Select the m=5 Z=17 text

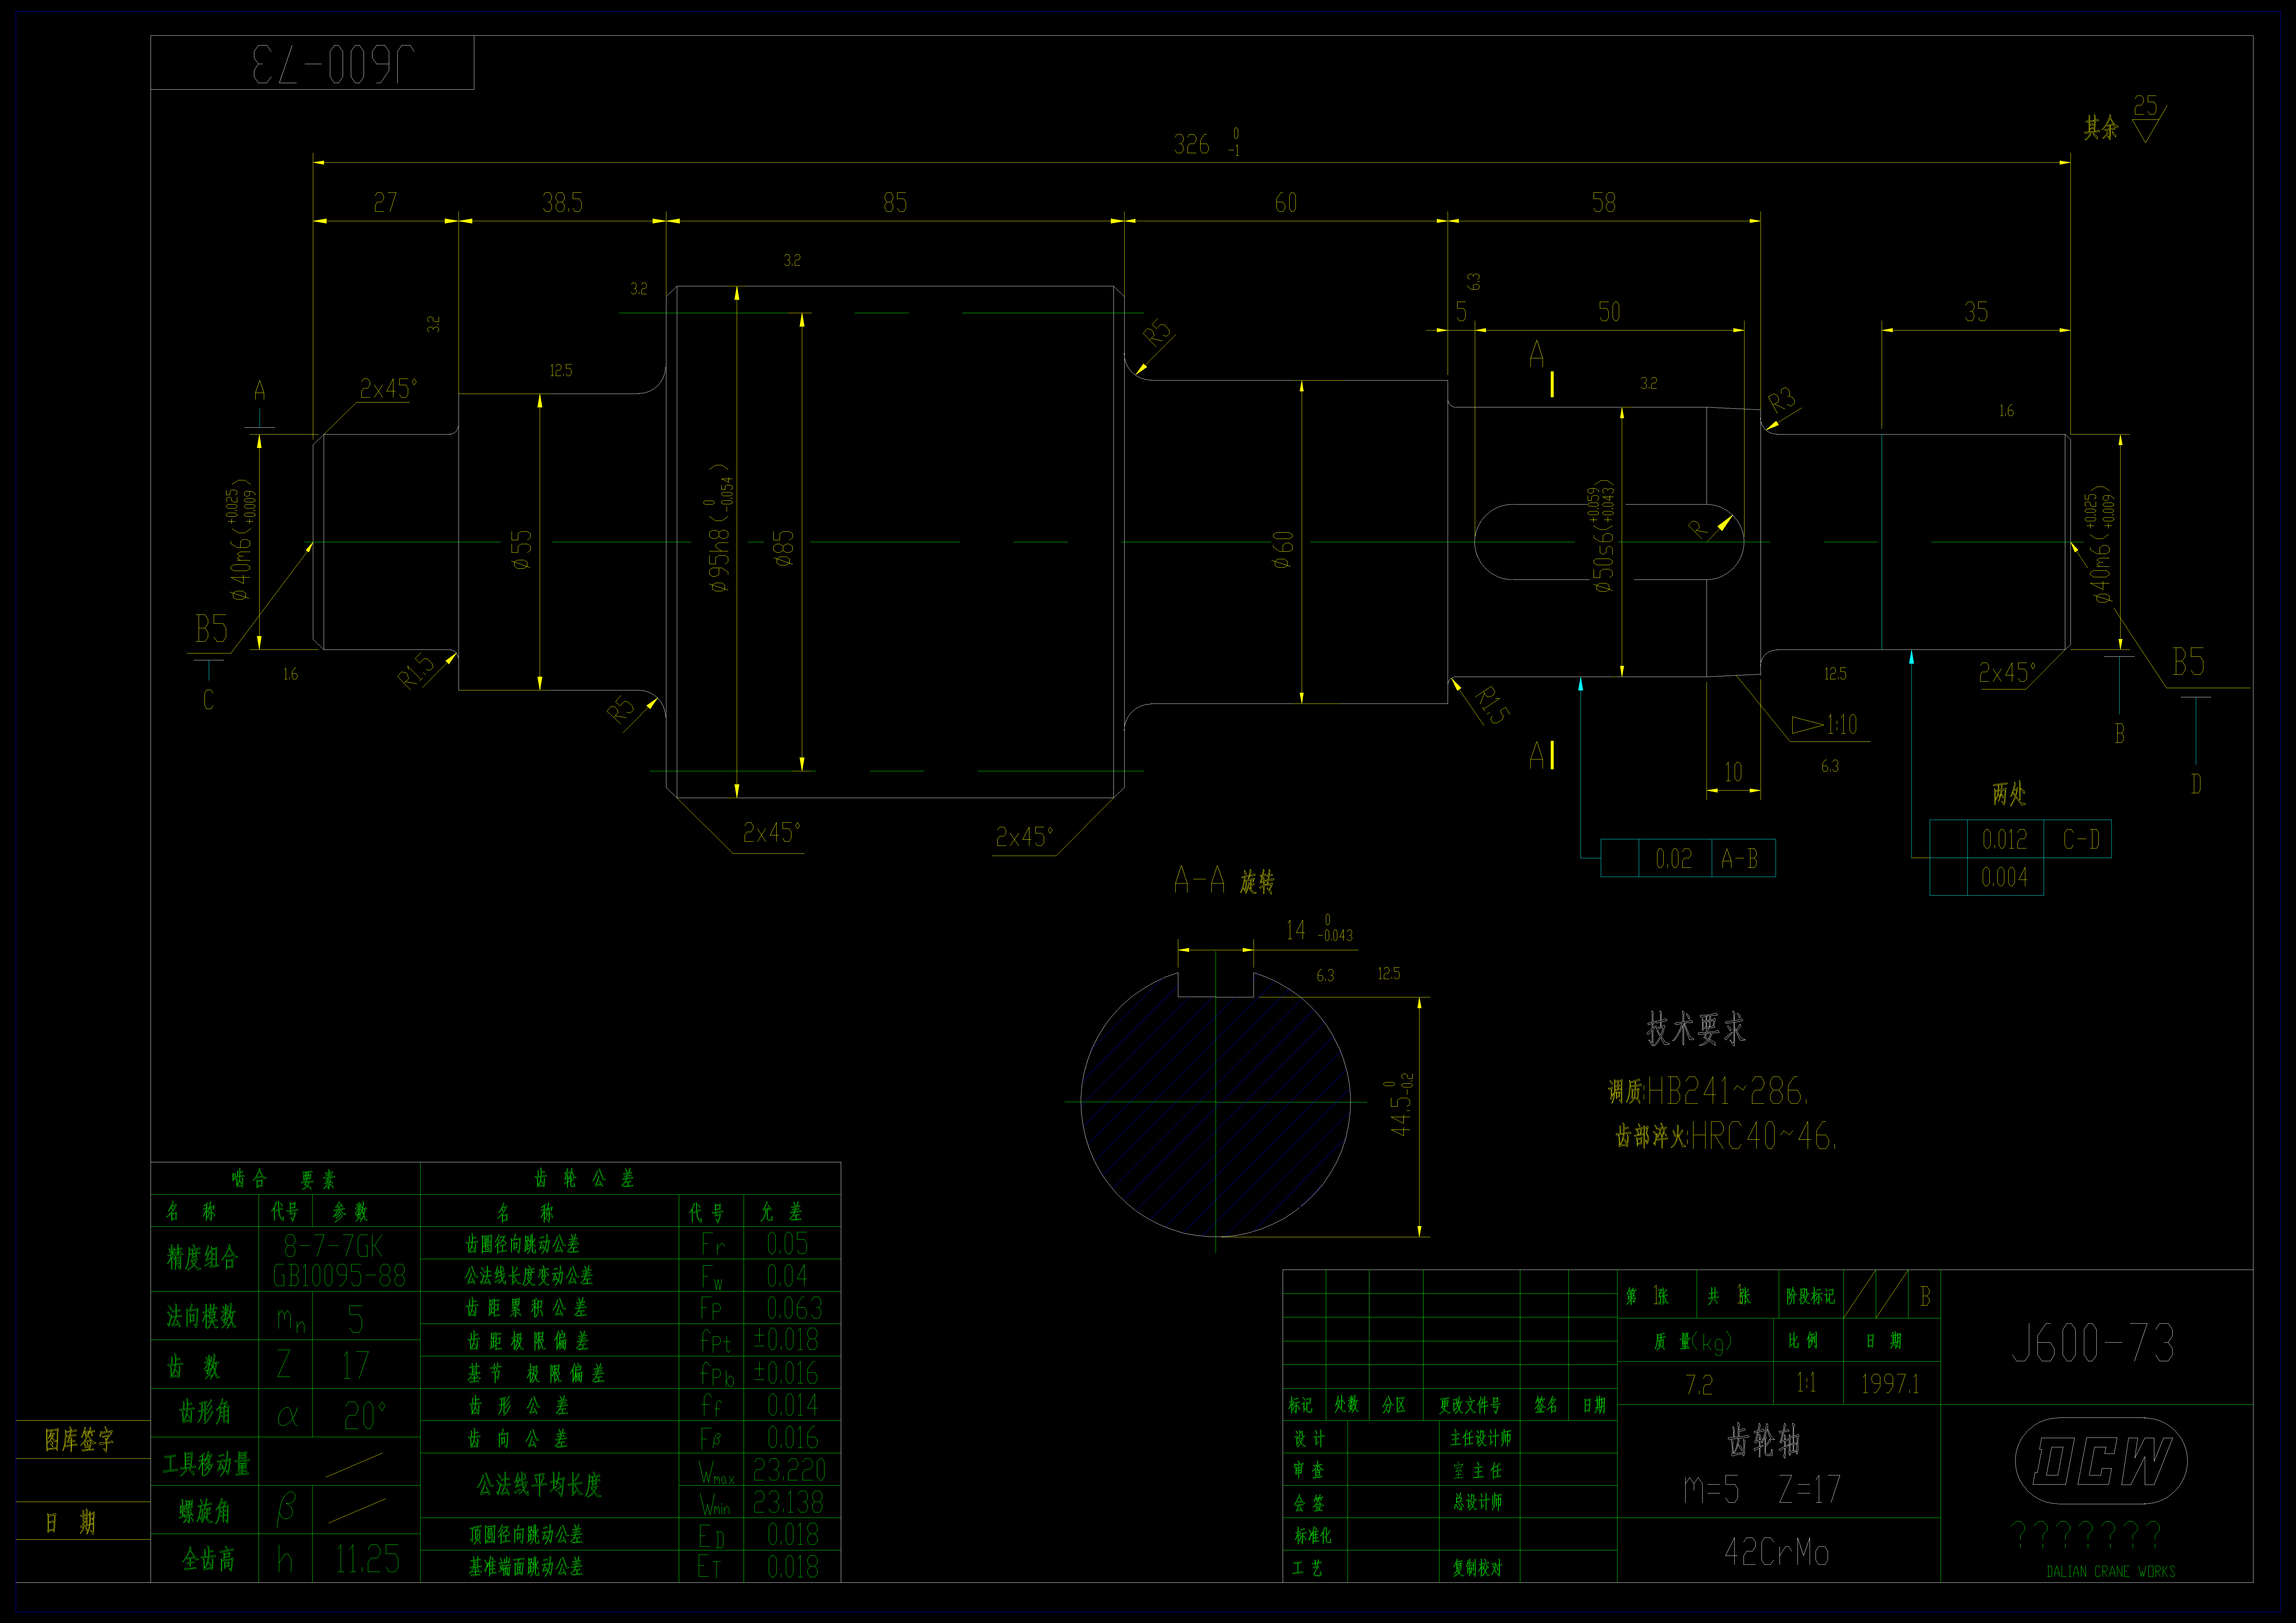tap(1762, 1490)
